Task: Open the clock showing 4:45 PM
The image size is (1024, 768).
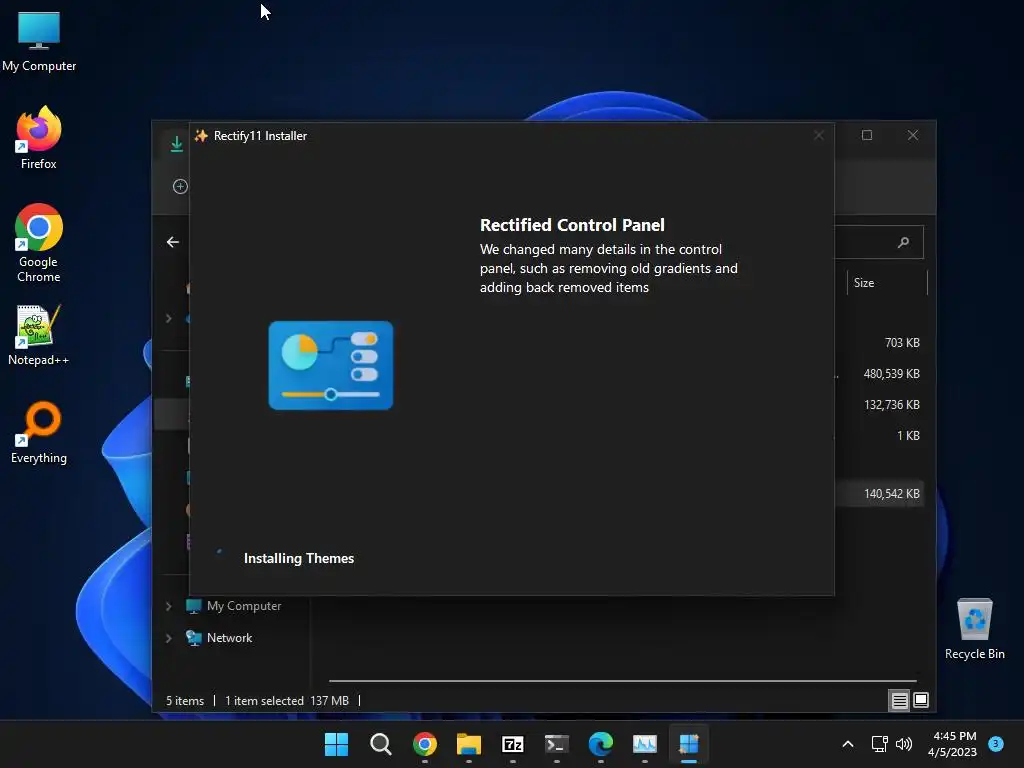Action: click(x=952, y=744)
